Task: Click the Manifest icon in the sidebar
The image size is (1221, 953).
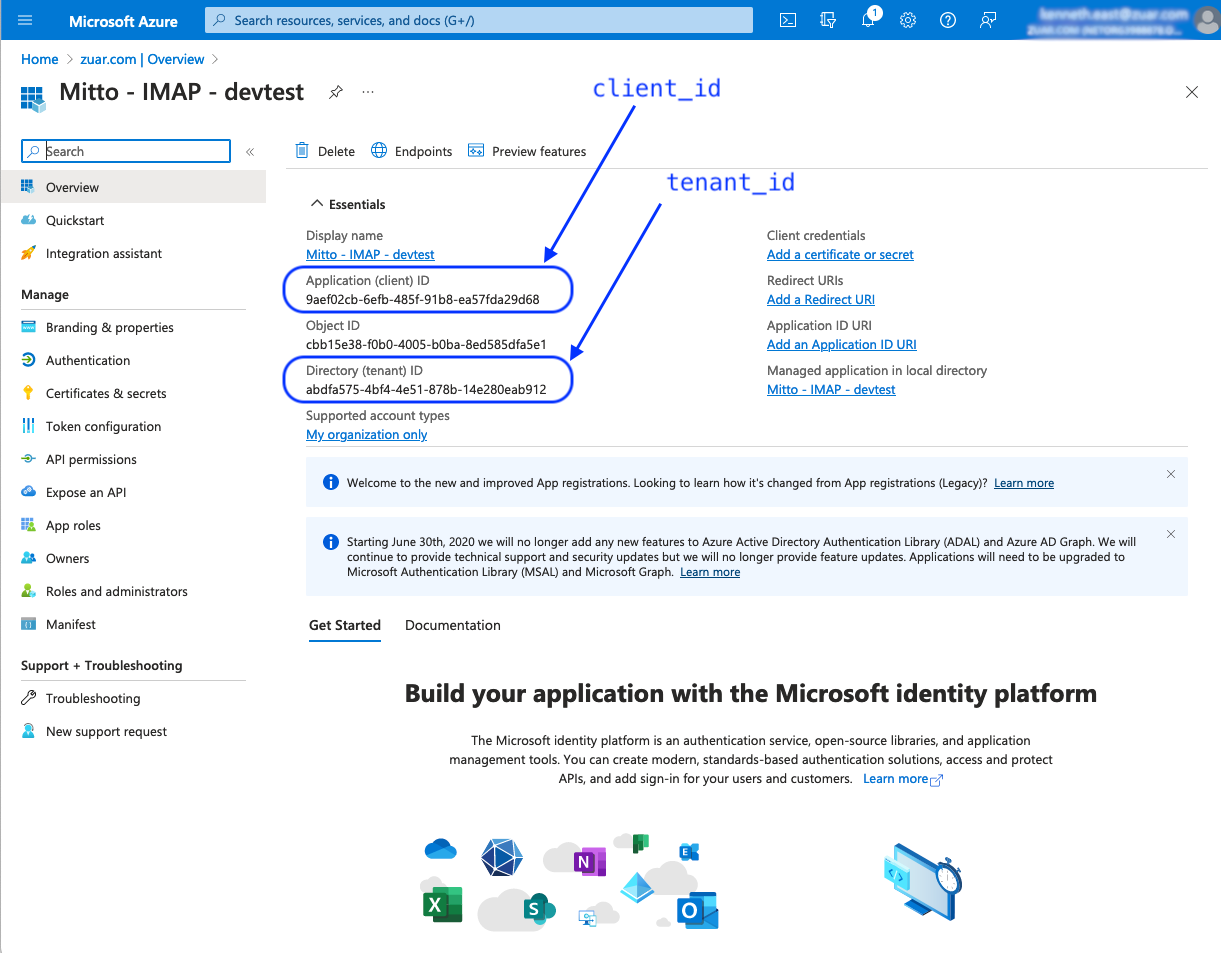Action: [28, 624]
